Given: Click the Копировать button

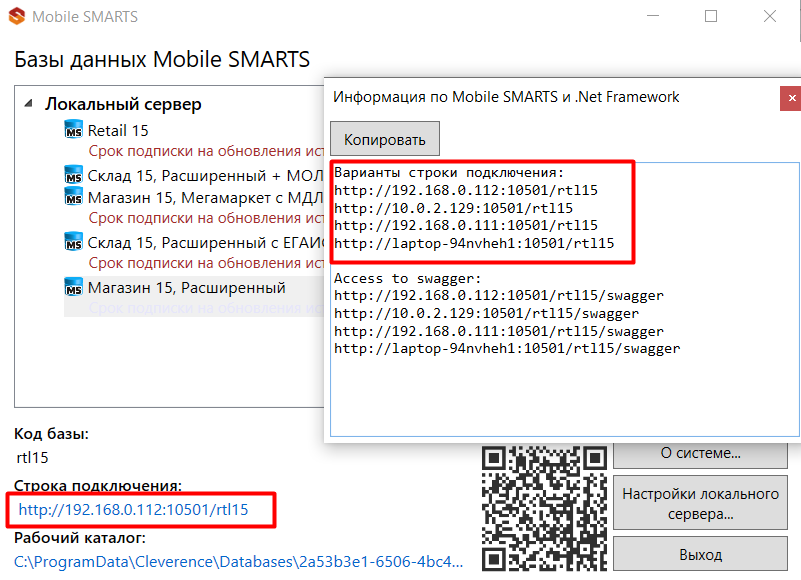Looking at the screenshot, I should pyautogui.click(x=385, y=139).
